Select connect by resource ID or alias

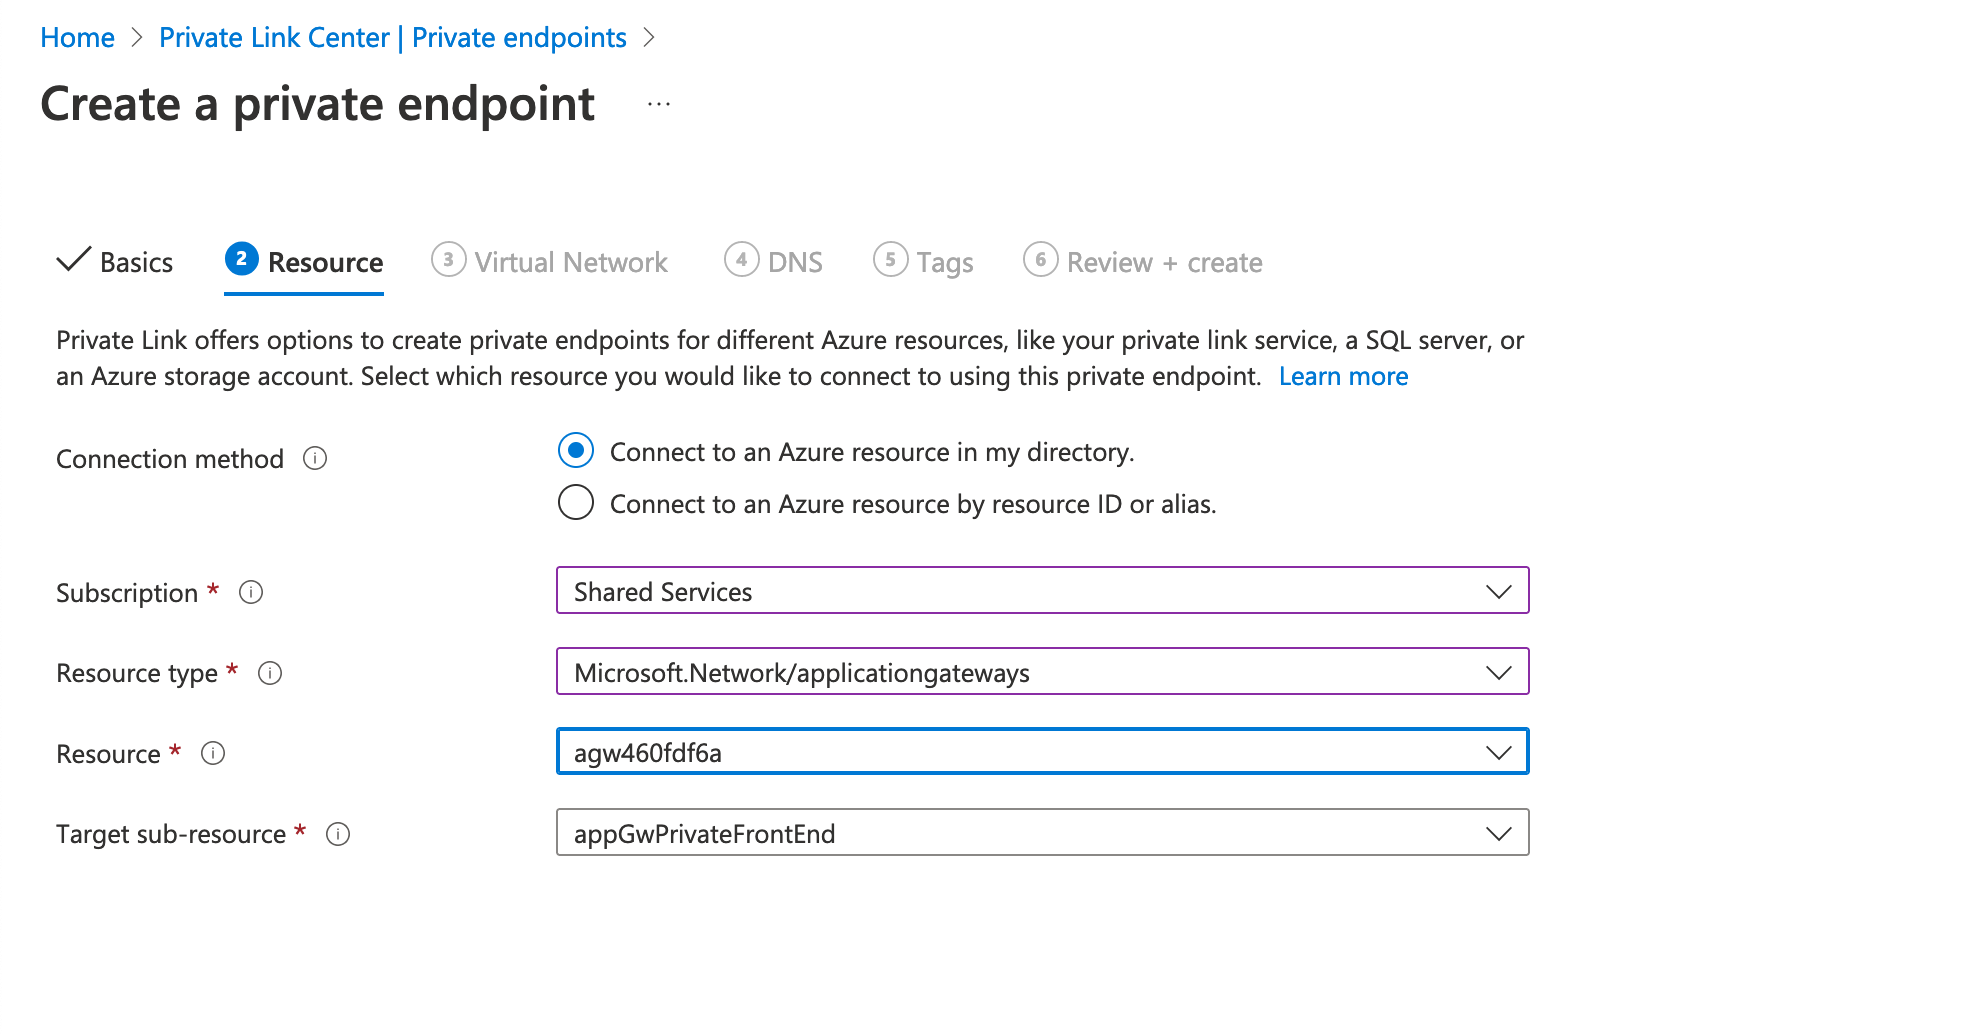[x=576, y=503]
